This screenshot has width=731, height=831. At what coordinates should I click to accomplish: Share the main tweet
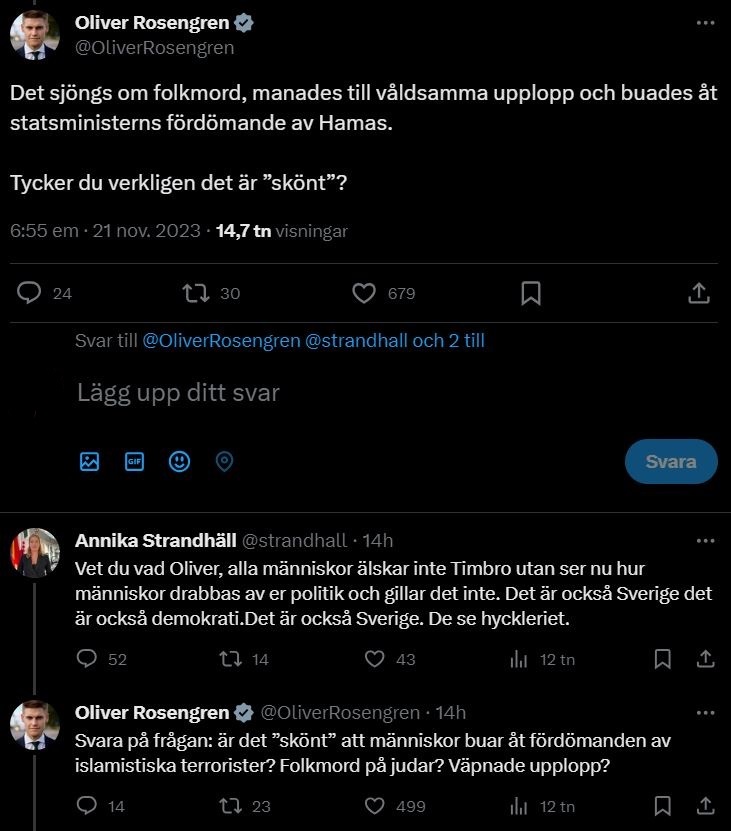(x=700, y=293)
